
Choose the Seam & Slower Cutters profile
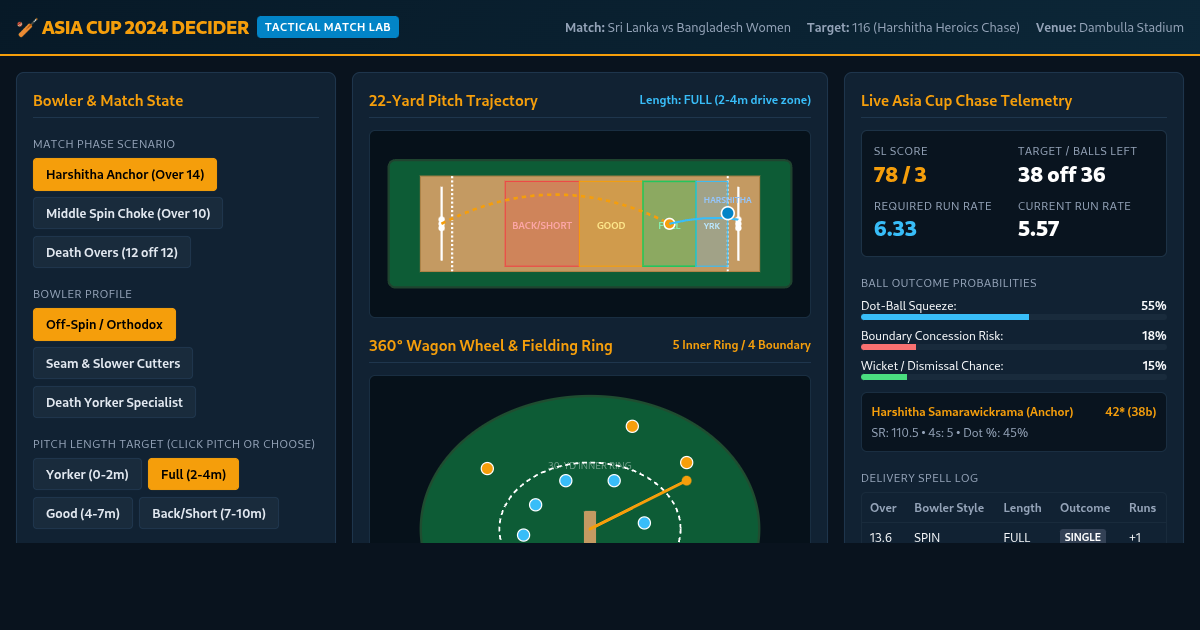[x=113, y=363]
